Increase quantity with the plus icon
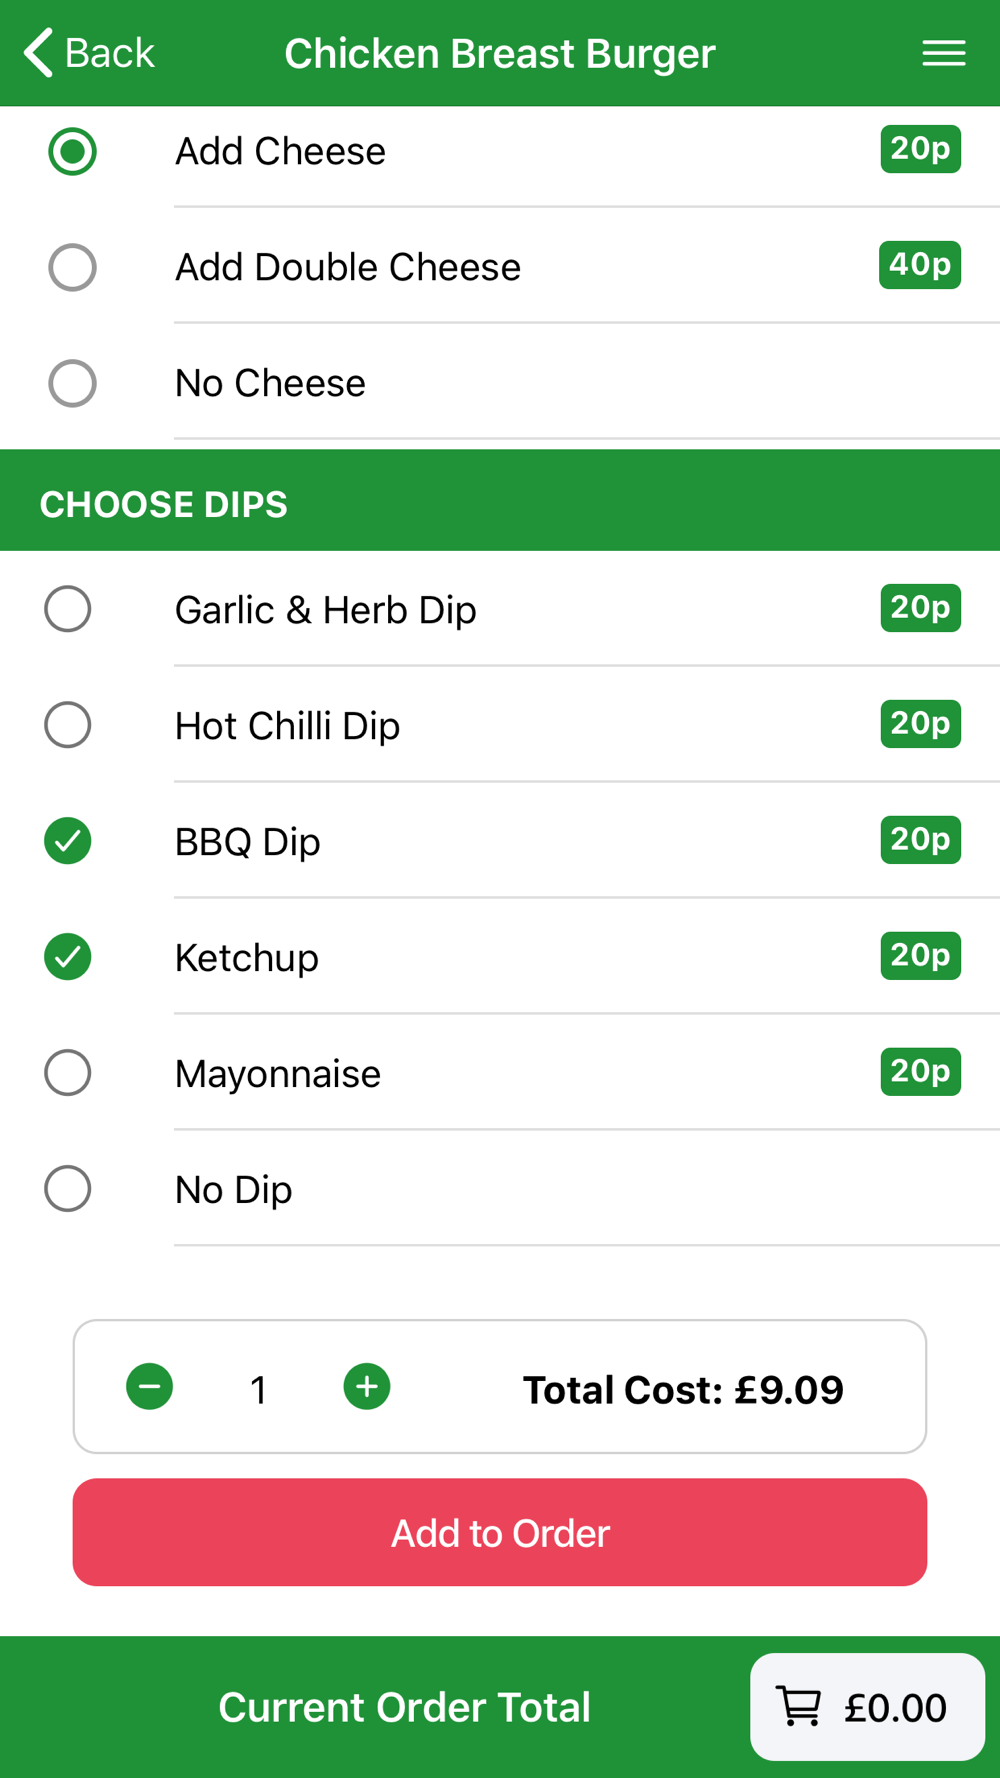 pyautogui.click(x=367, y=1387)
